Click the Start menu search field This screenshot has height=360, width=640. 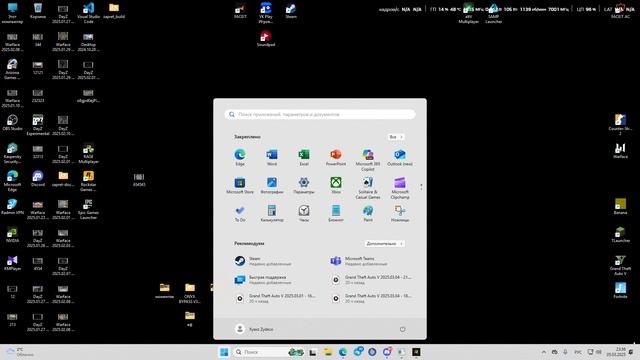point(320,114)
